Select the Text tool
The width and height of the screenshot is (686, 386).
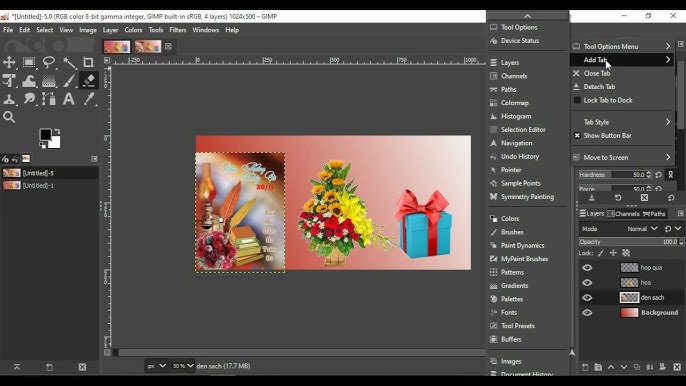click(x=69, y=99)
